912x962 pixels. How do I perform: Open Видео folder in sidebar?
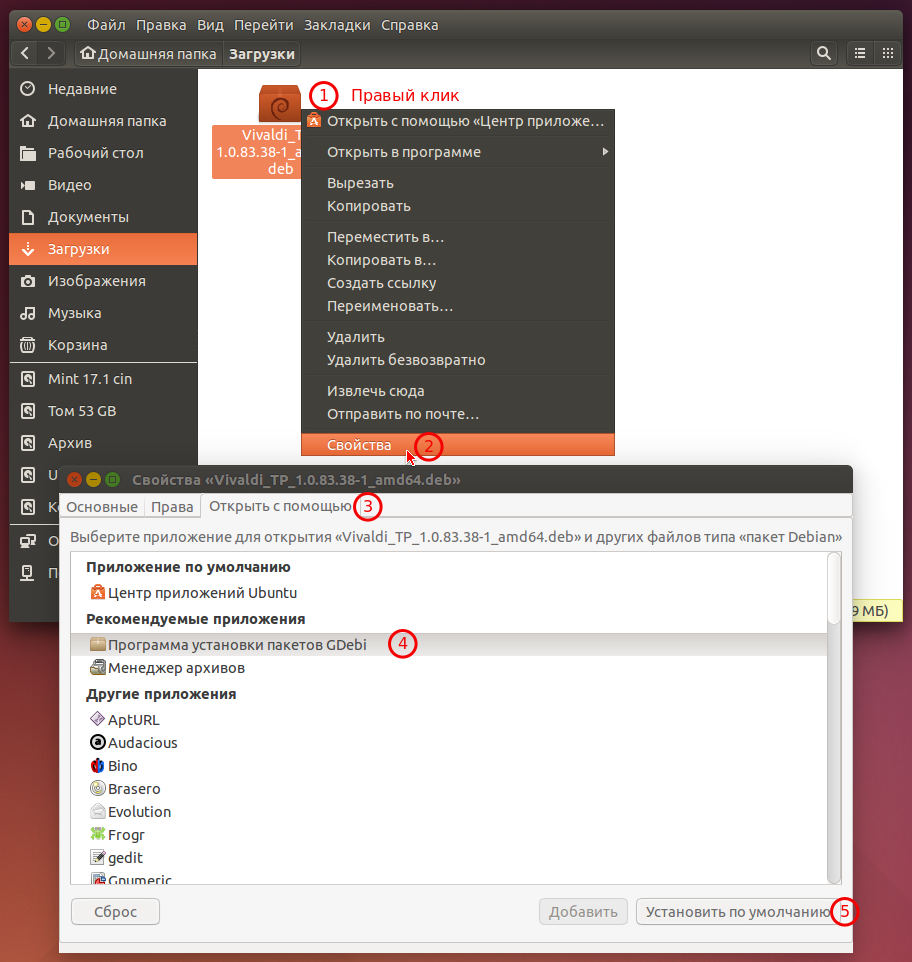(103, 185)
